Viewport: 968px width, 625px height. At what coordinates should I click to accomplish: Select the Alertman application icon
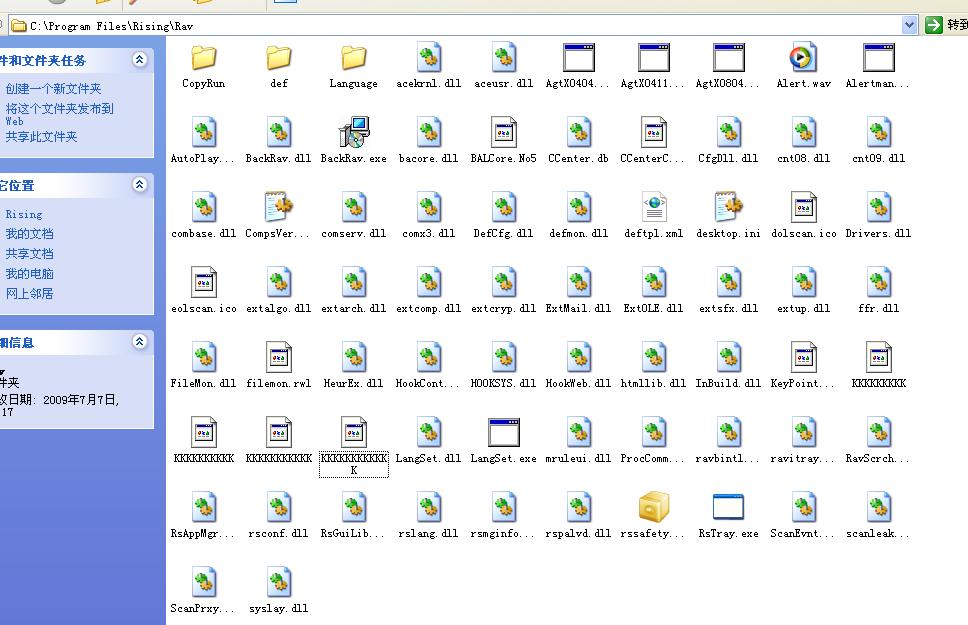tap(878, 58)
